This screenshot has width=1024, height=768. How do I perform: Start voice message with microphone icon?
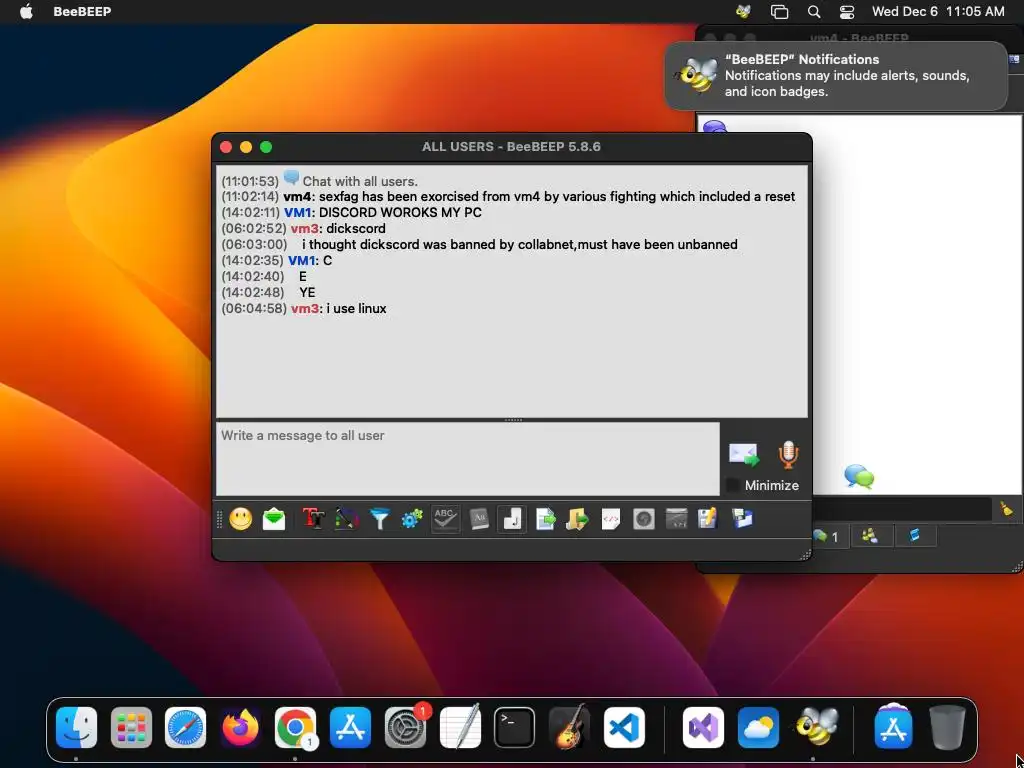coord(788,455)
